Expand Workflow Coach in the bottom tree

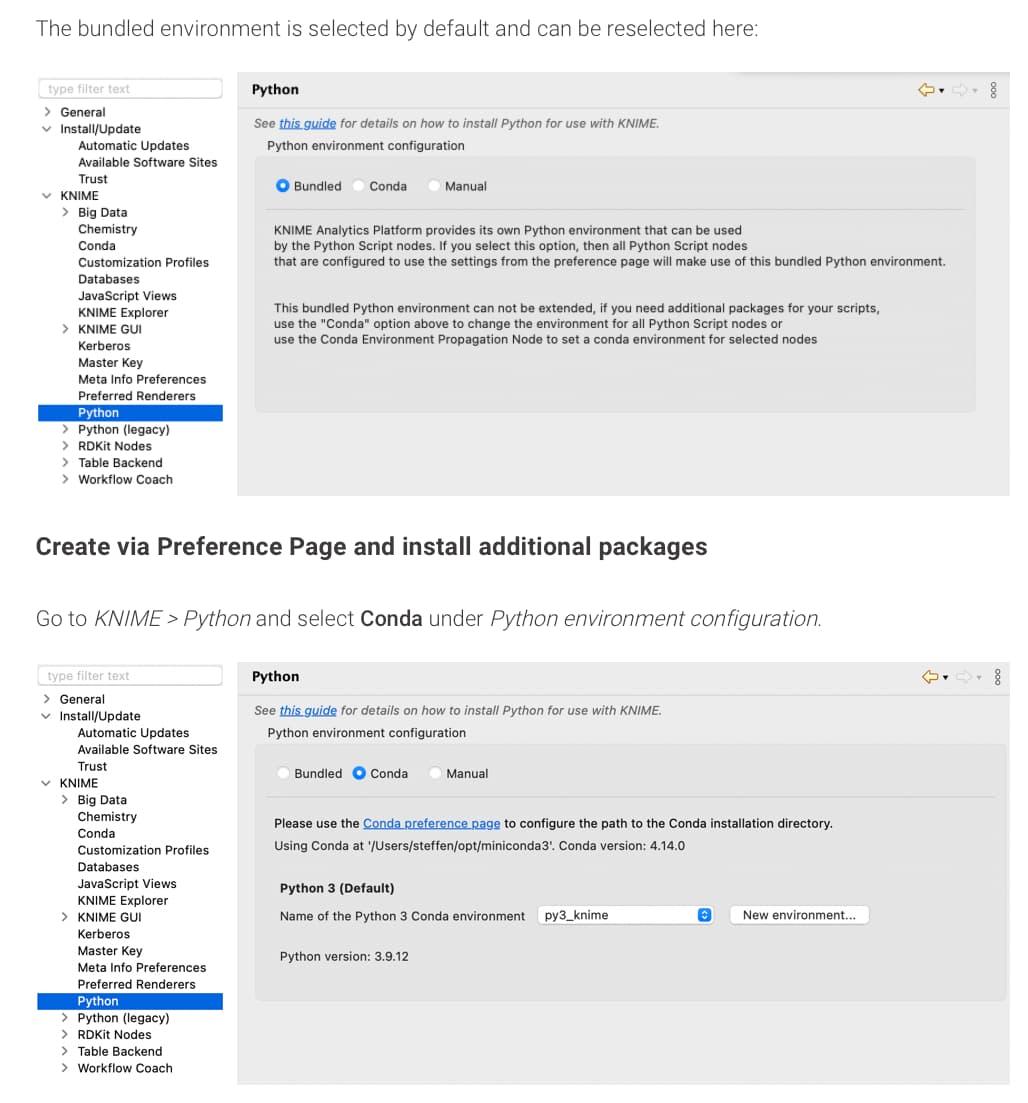click(64, 1069)
